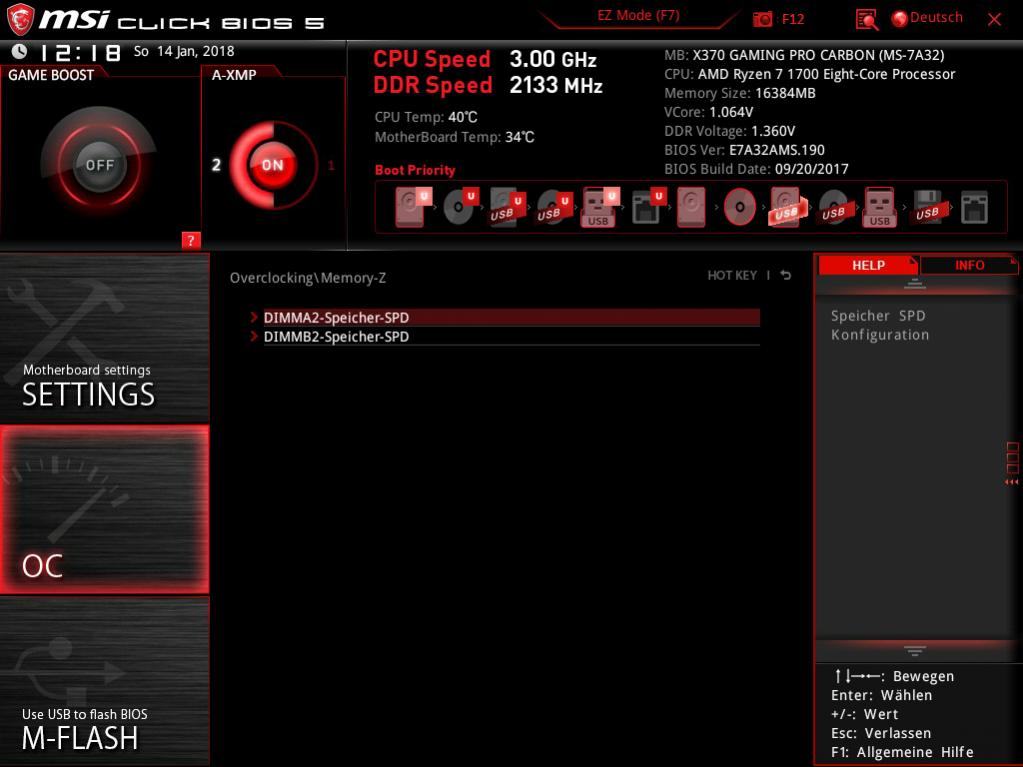The image size is (1023, 767).
Task: Toggle the GAME BOOST knob currently OFF
Action: click(x=99, y=165)
